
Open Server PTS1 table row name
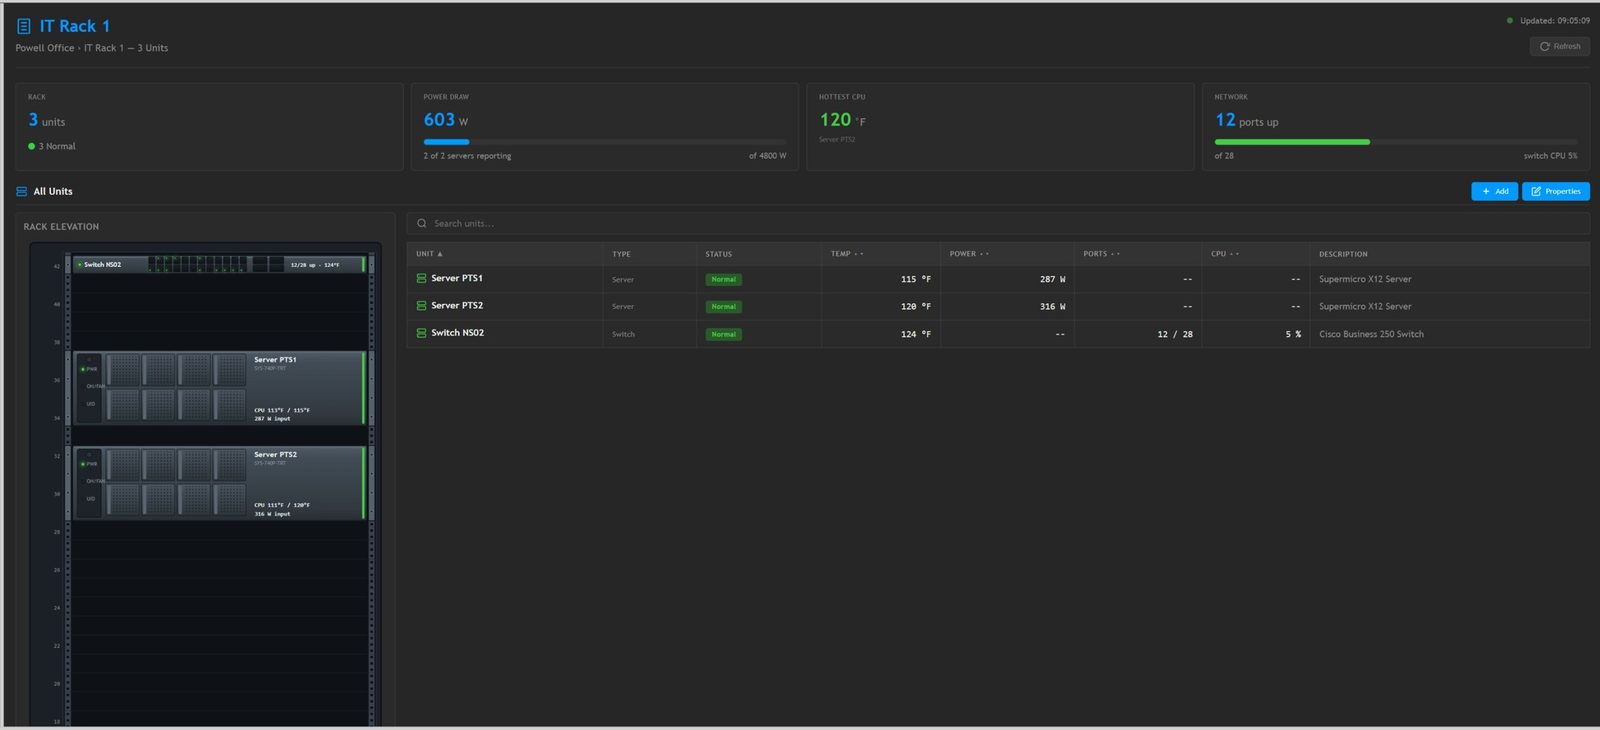tap(457, 278)
